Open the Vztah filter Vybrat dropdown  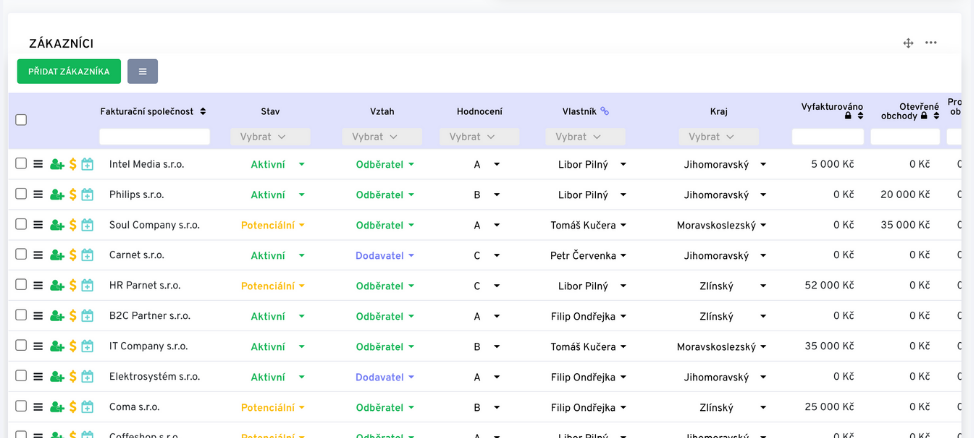pos(382,137)
